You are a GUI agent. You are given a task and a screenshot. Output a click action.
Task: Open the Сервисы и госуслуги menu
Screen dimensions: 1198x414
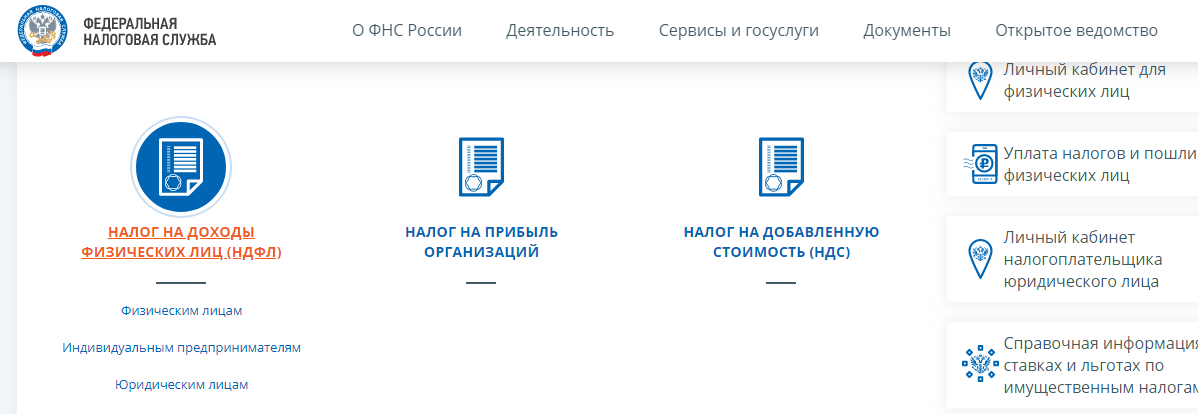(739, 31)
